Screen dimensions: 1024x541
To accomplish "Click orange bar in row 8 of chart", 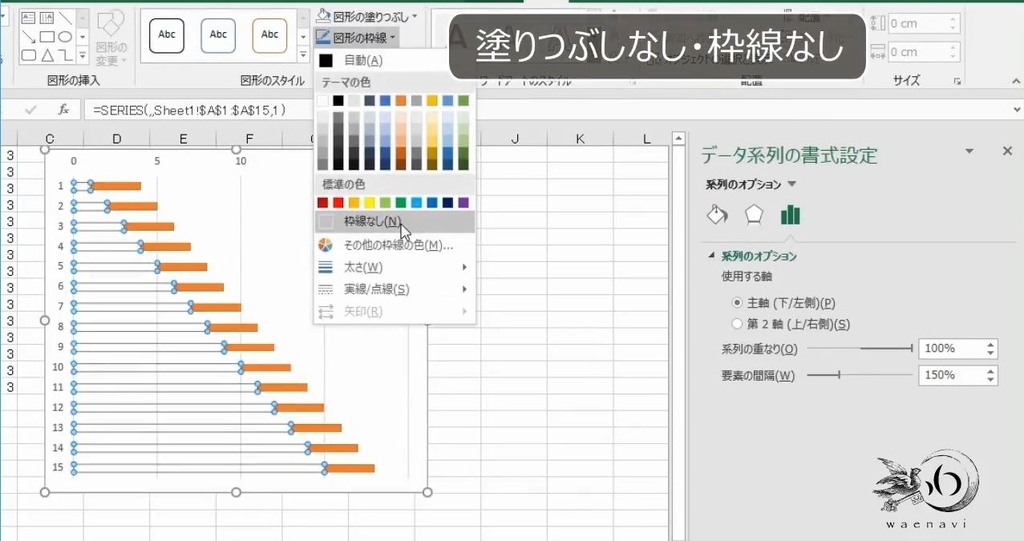I will tap(232, 327).
